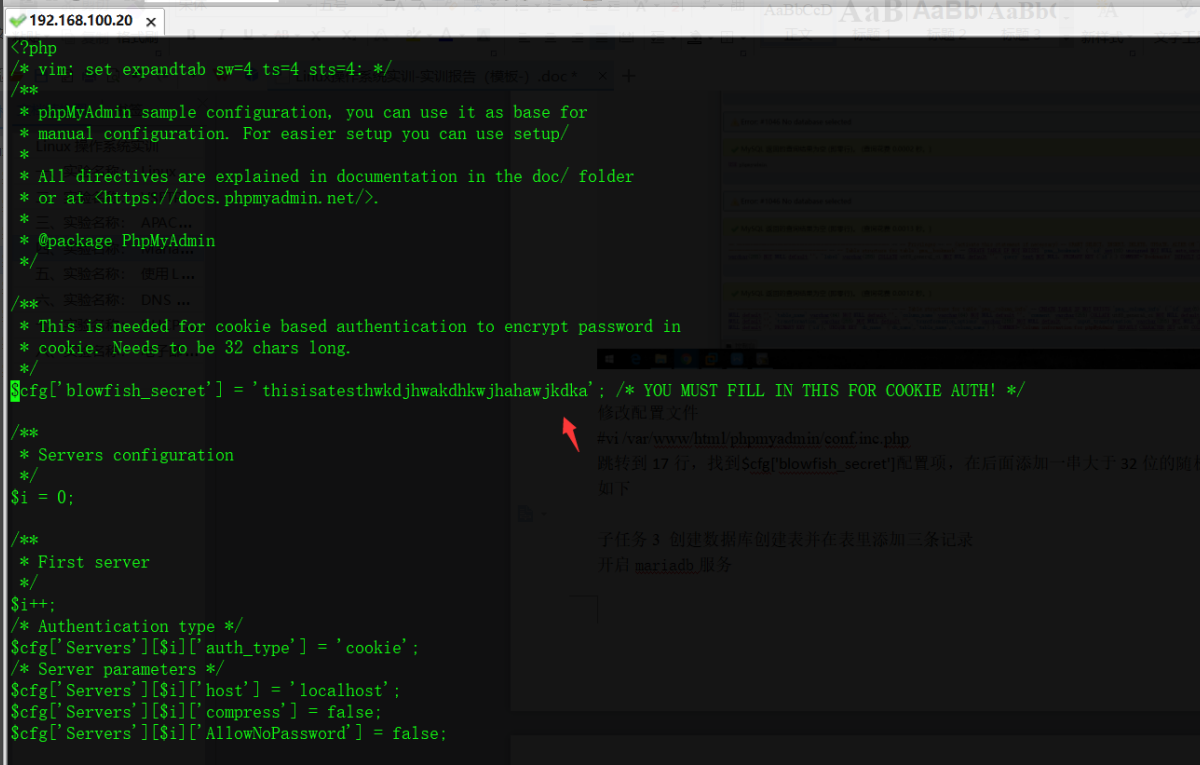This screenshot has height=765, width=1200.
Task: Click the 'First server' comment line
Action: tap(84, 562)
